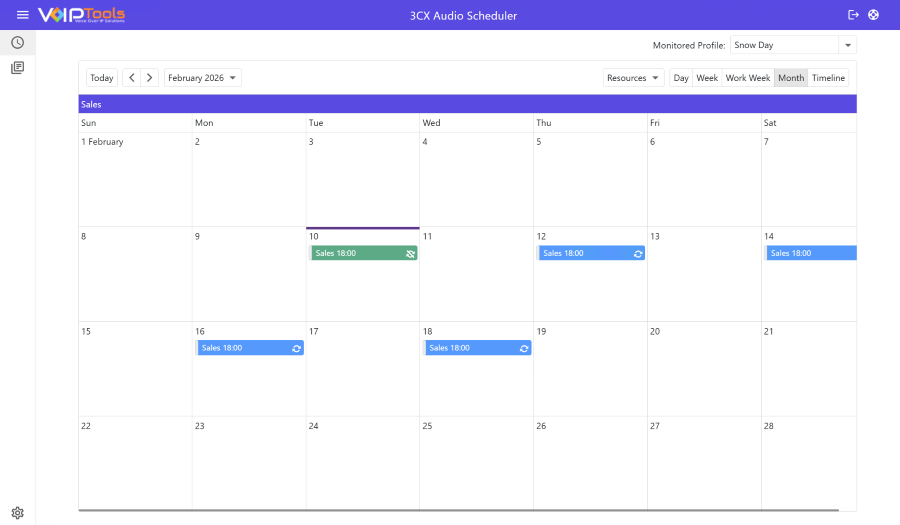900x525 pixels.
Task: Click recurrence icon on February 12 event
Action: [638, 254]
